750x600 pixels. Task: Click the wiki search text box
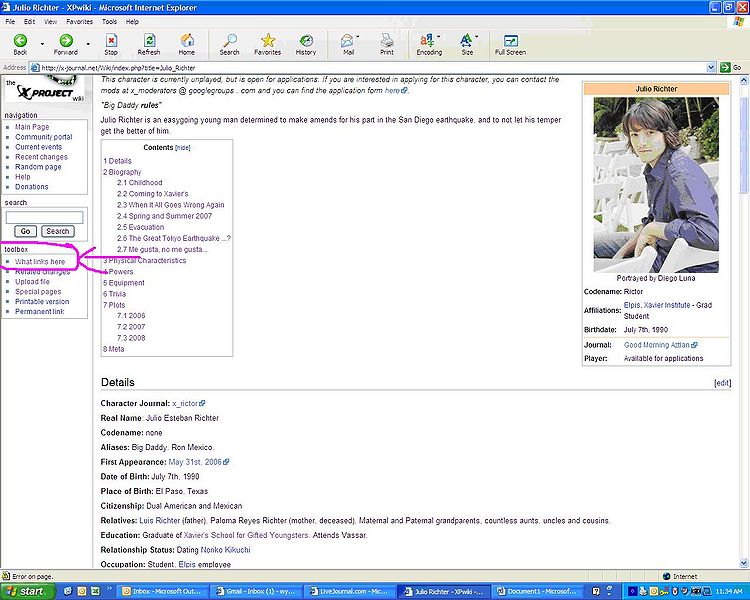tap(44, 218)
